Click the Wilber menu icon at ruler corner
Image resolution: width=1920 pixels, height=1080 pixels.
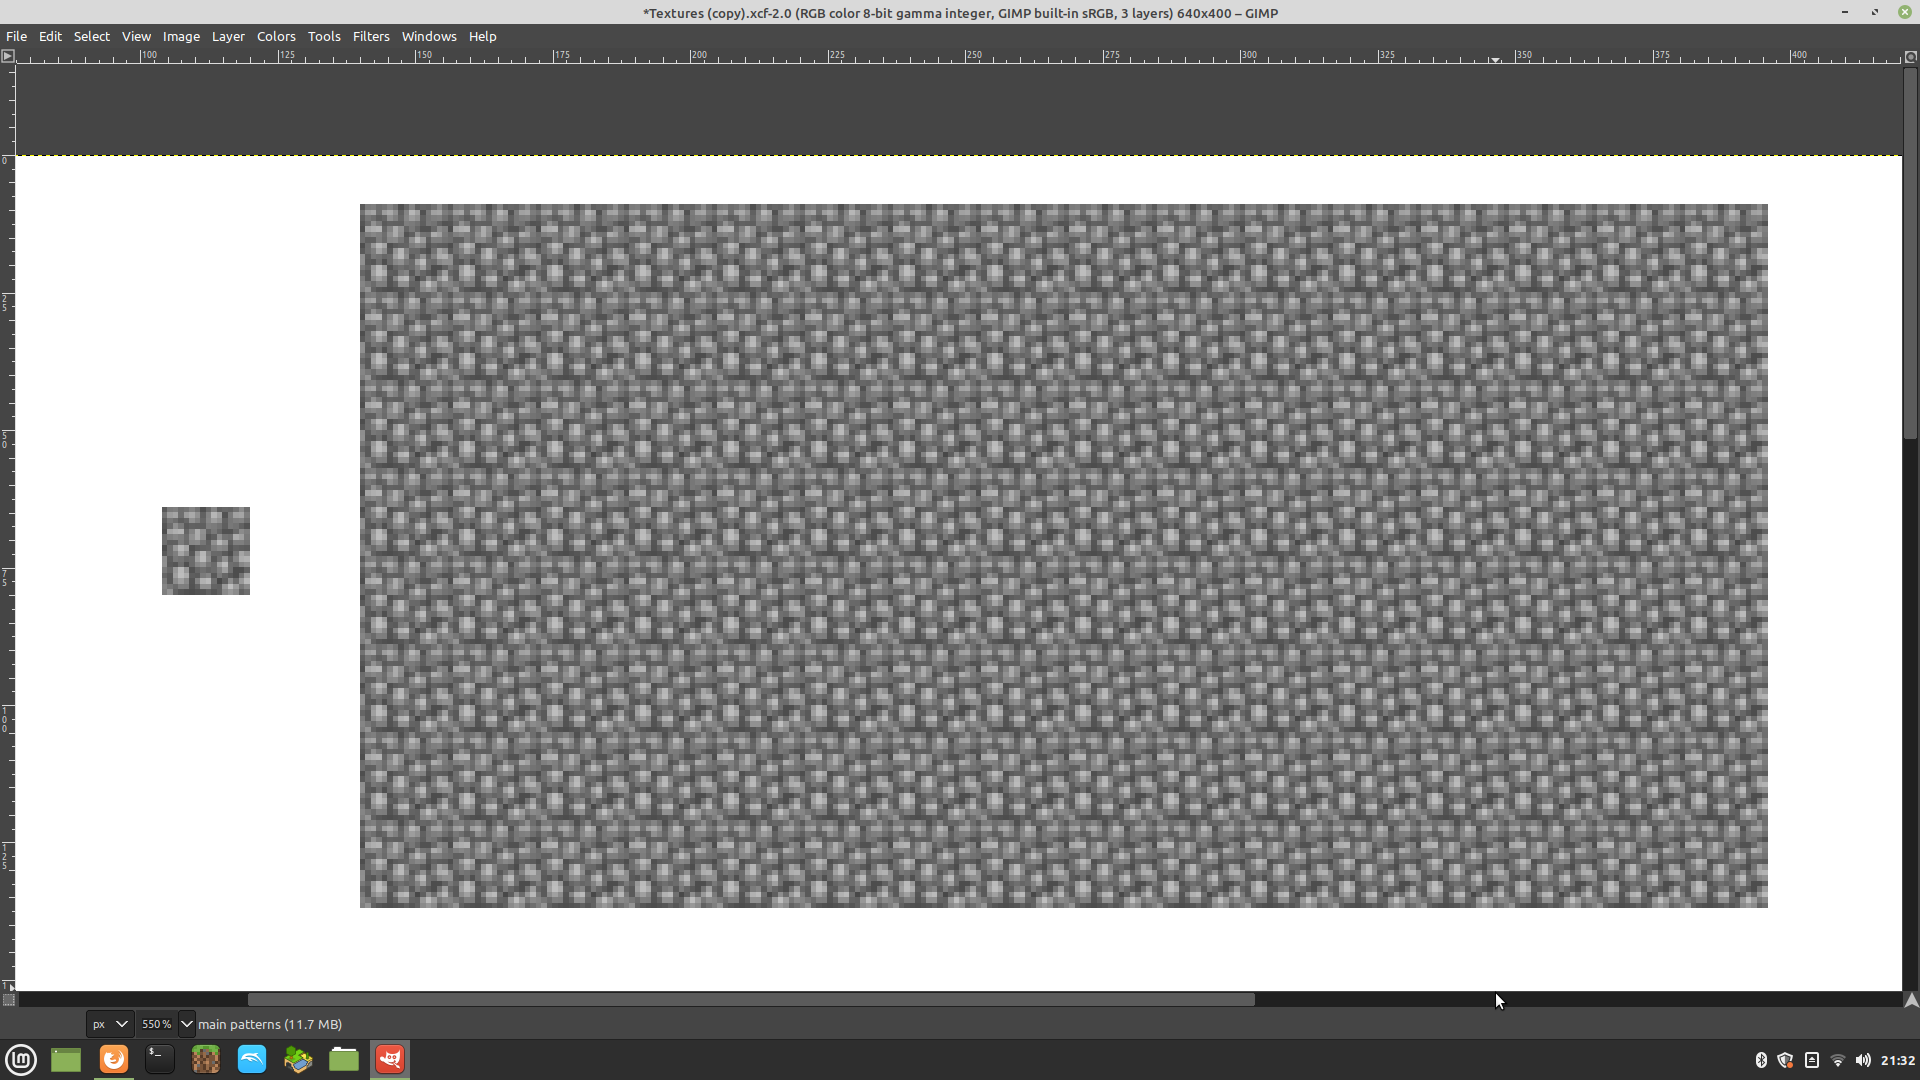[x=8, y=57]
